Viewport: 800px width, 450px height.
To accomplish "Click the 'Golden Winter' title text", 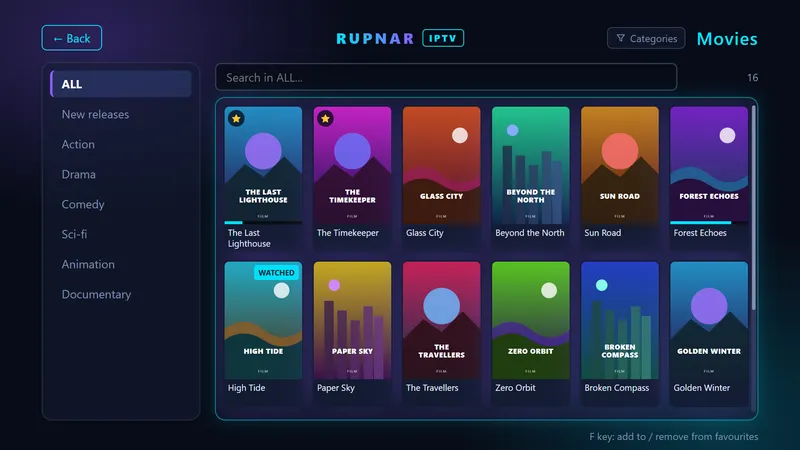I will tap(702, 388).
